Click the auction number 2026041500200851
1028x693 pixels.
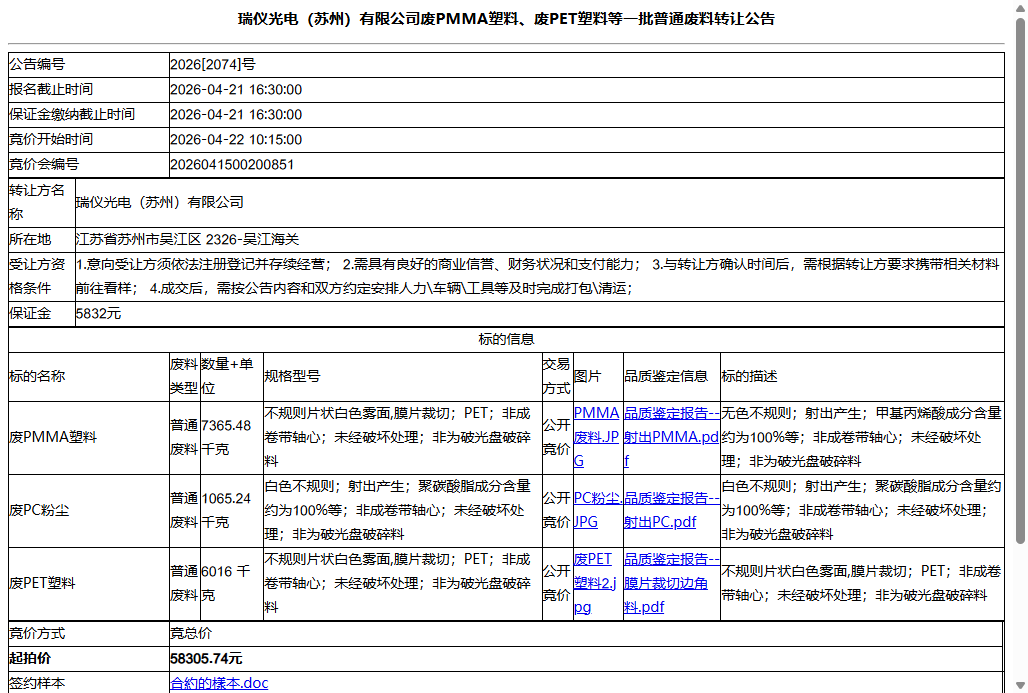pyautogui.click(x=232, y=165)
